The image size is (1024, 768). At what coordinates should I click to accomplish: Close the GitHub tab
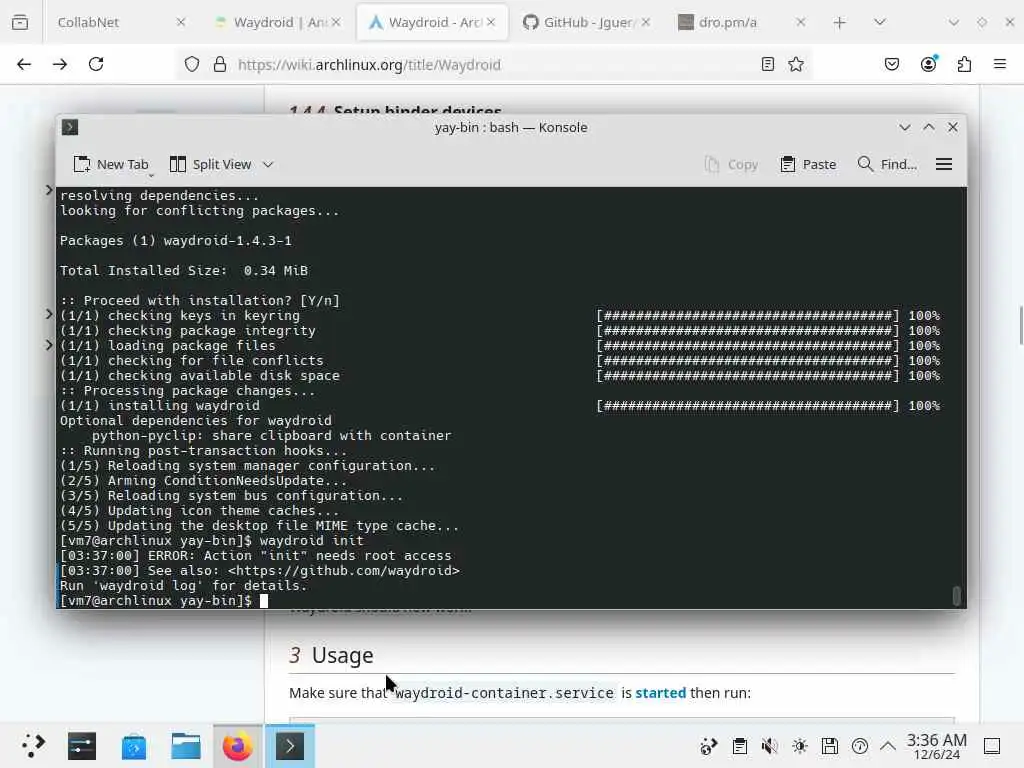pos(646,22)
